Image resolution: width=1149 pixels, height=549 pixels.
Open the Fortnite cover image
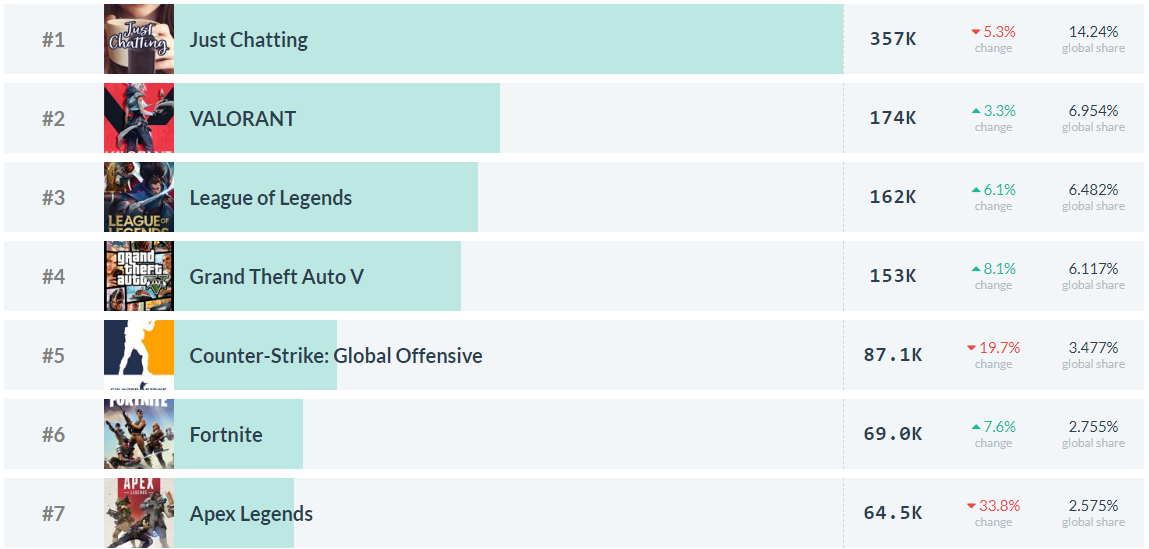138,434
